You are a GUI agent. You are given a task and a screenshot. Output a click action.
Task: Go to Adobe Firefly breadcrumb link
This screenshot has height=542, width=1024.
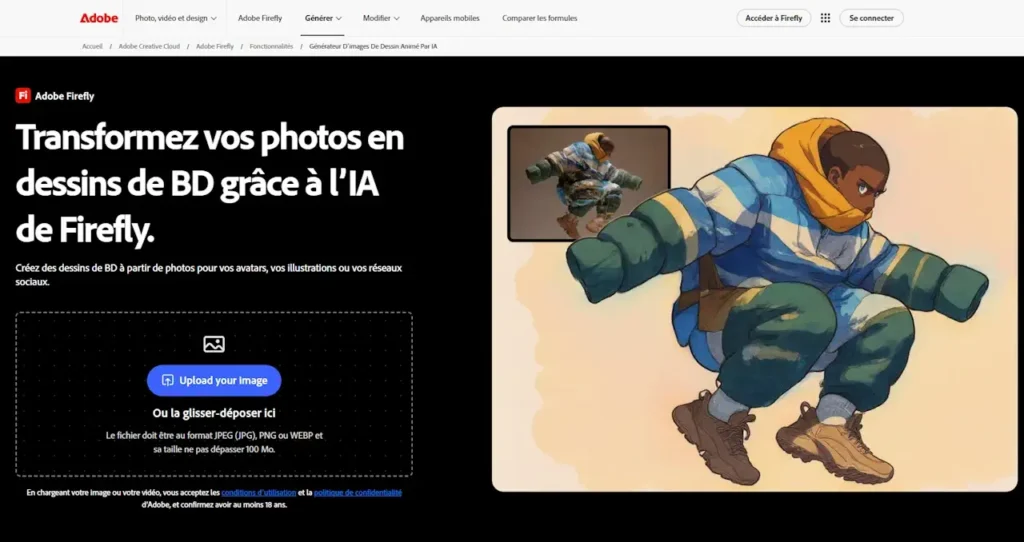pyautogui.click(x=215, y=46)
